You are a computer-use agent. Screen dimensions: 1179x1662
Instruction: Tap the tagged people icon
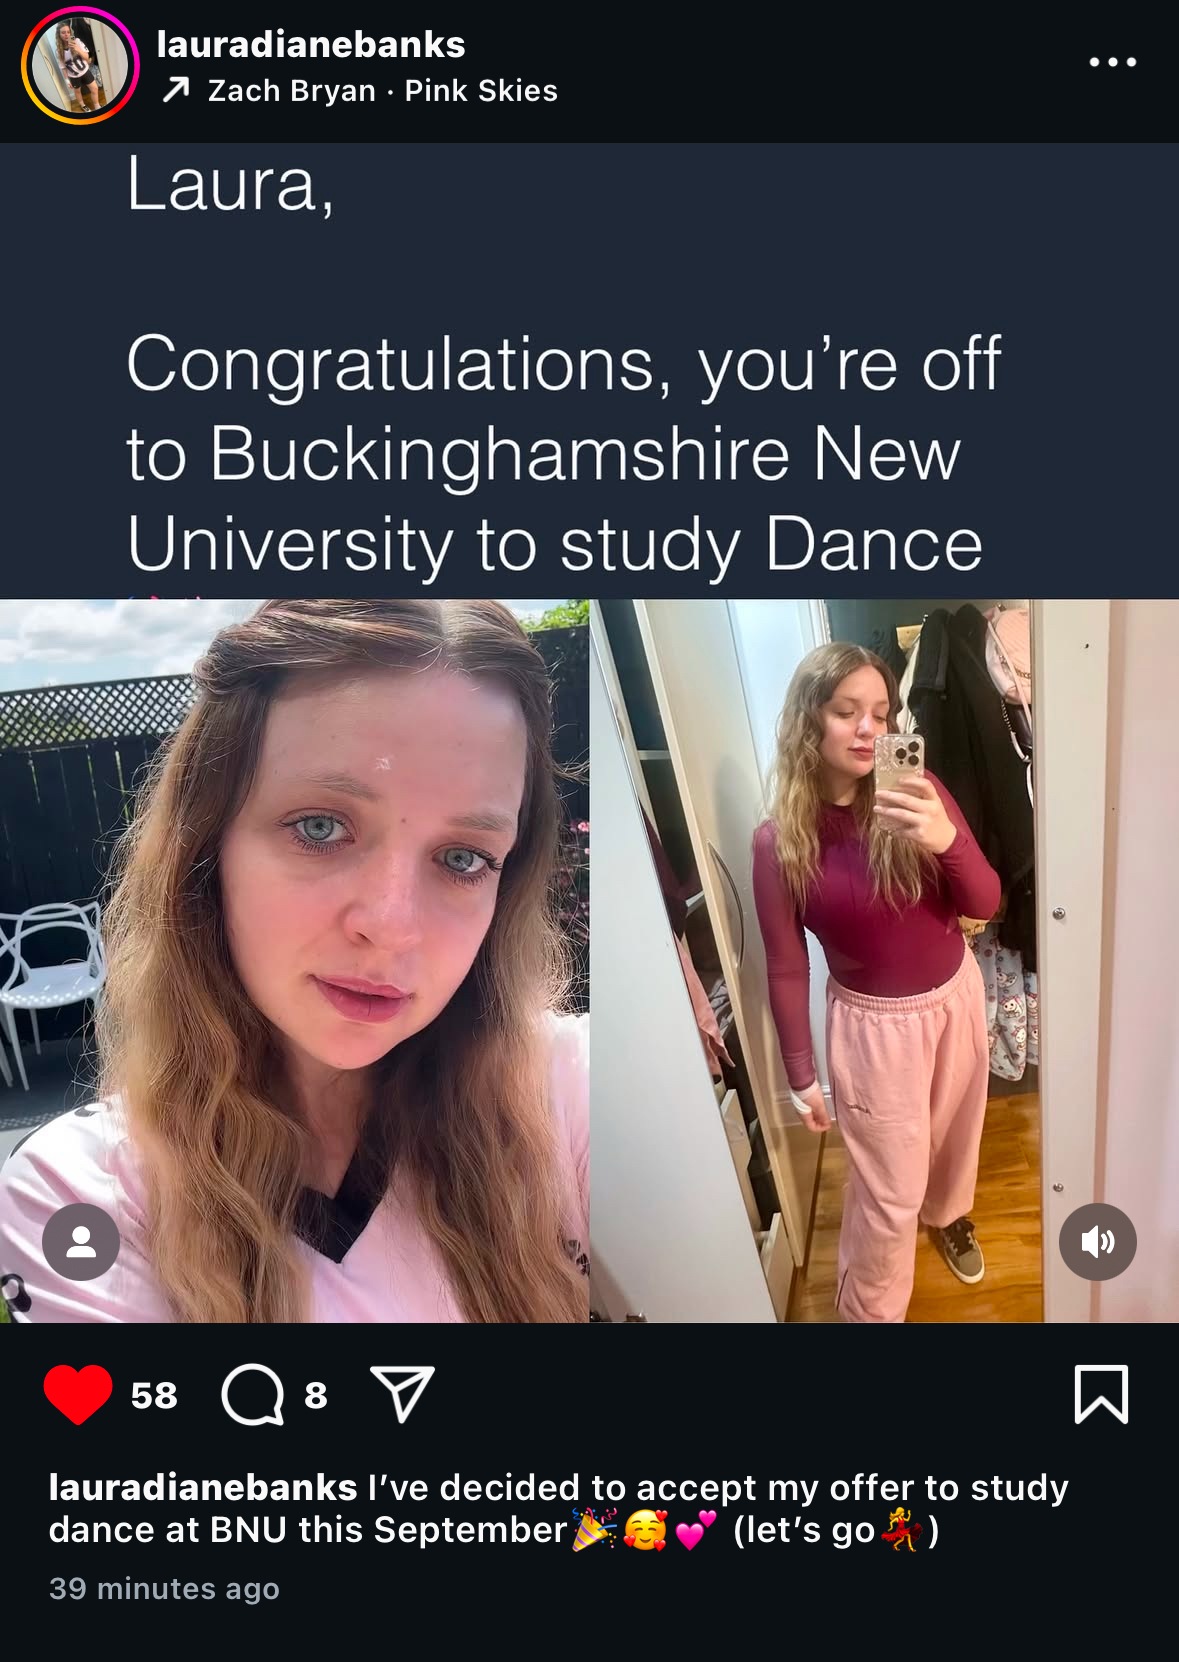click(x=81, y=1242)
